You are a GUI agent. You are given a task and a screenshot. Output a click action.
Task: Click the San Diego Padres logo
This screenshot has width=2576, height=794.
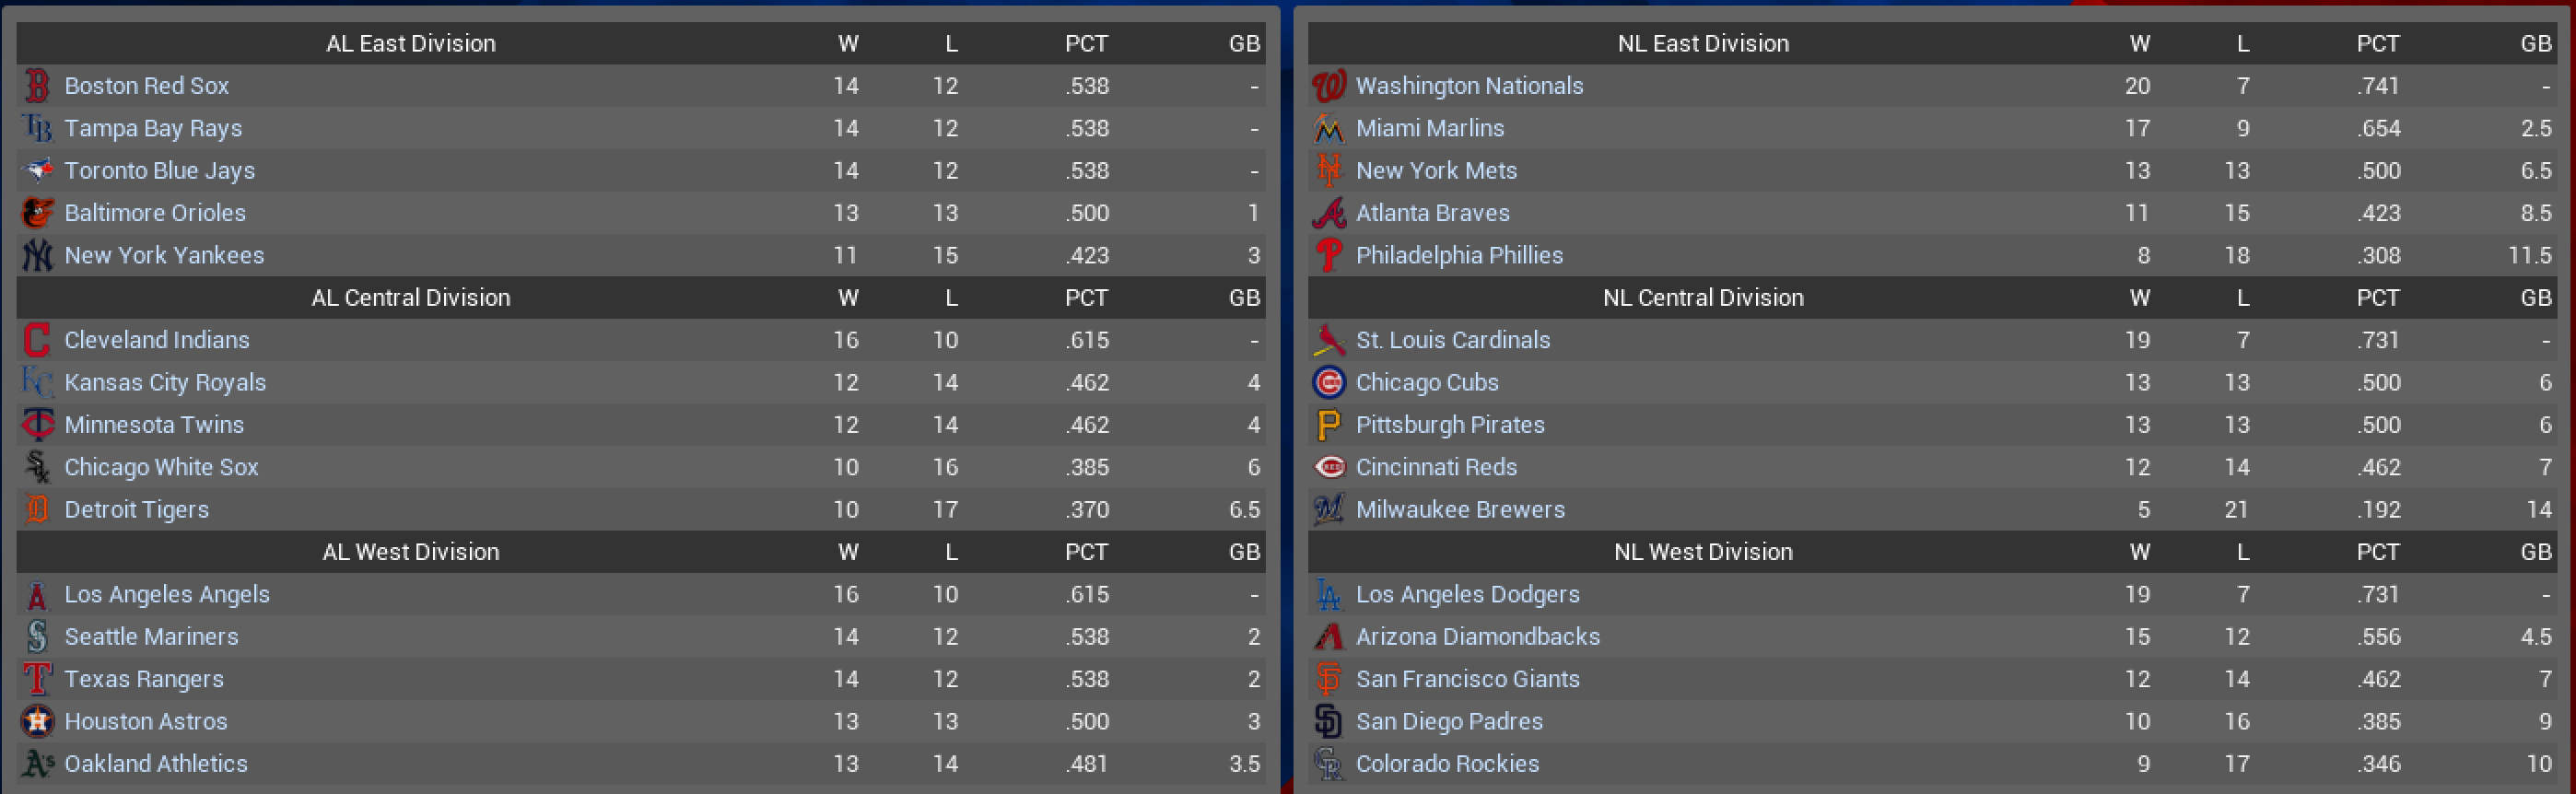pyautogui.click(x=1328, y=721)
